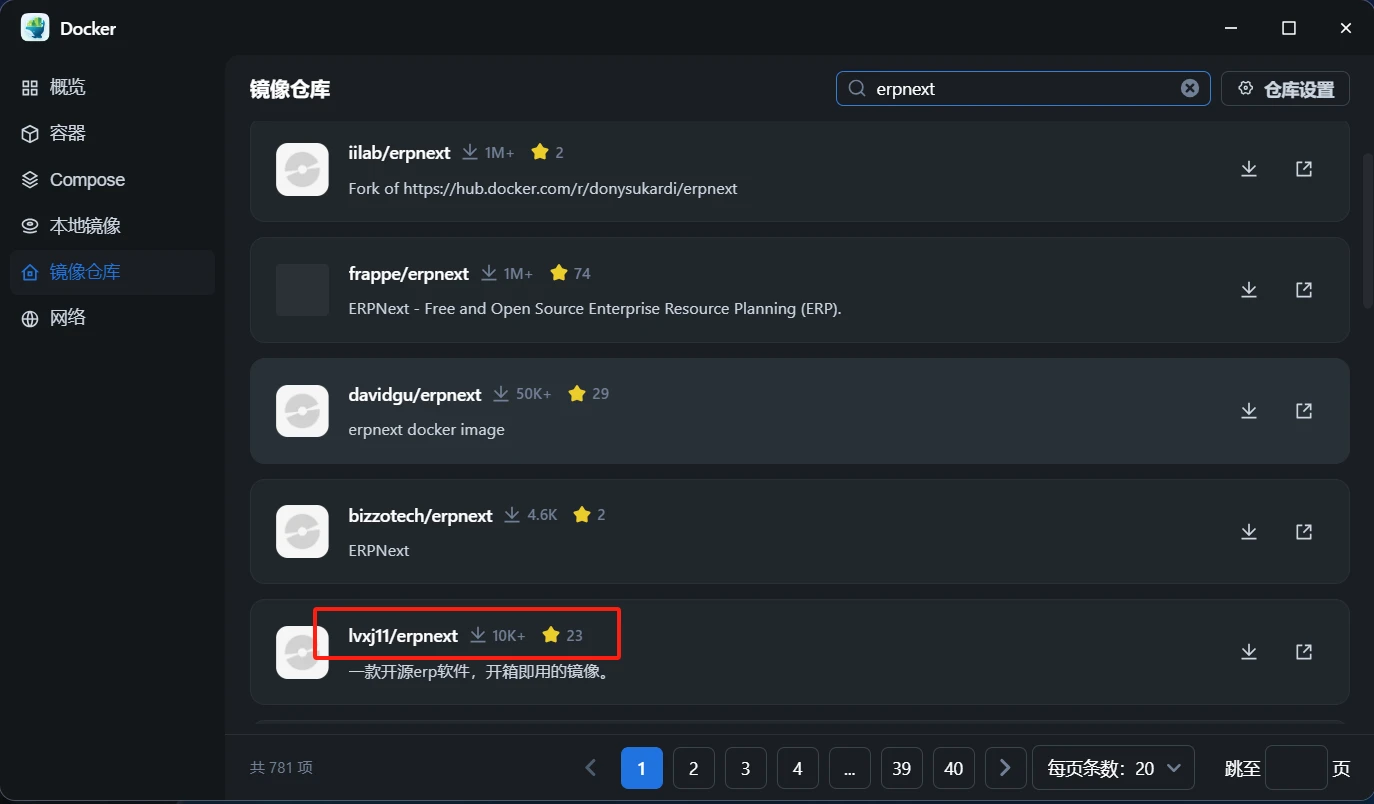Minimize the Docker window
Screen dimensions: 1374x804
pos(1232,28)
